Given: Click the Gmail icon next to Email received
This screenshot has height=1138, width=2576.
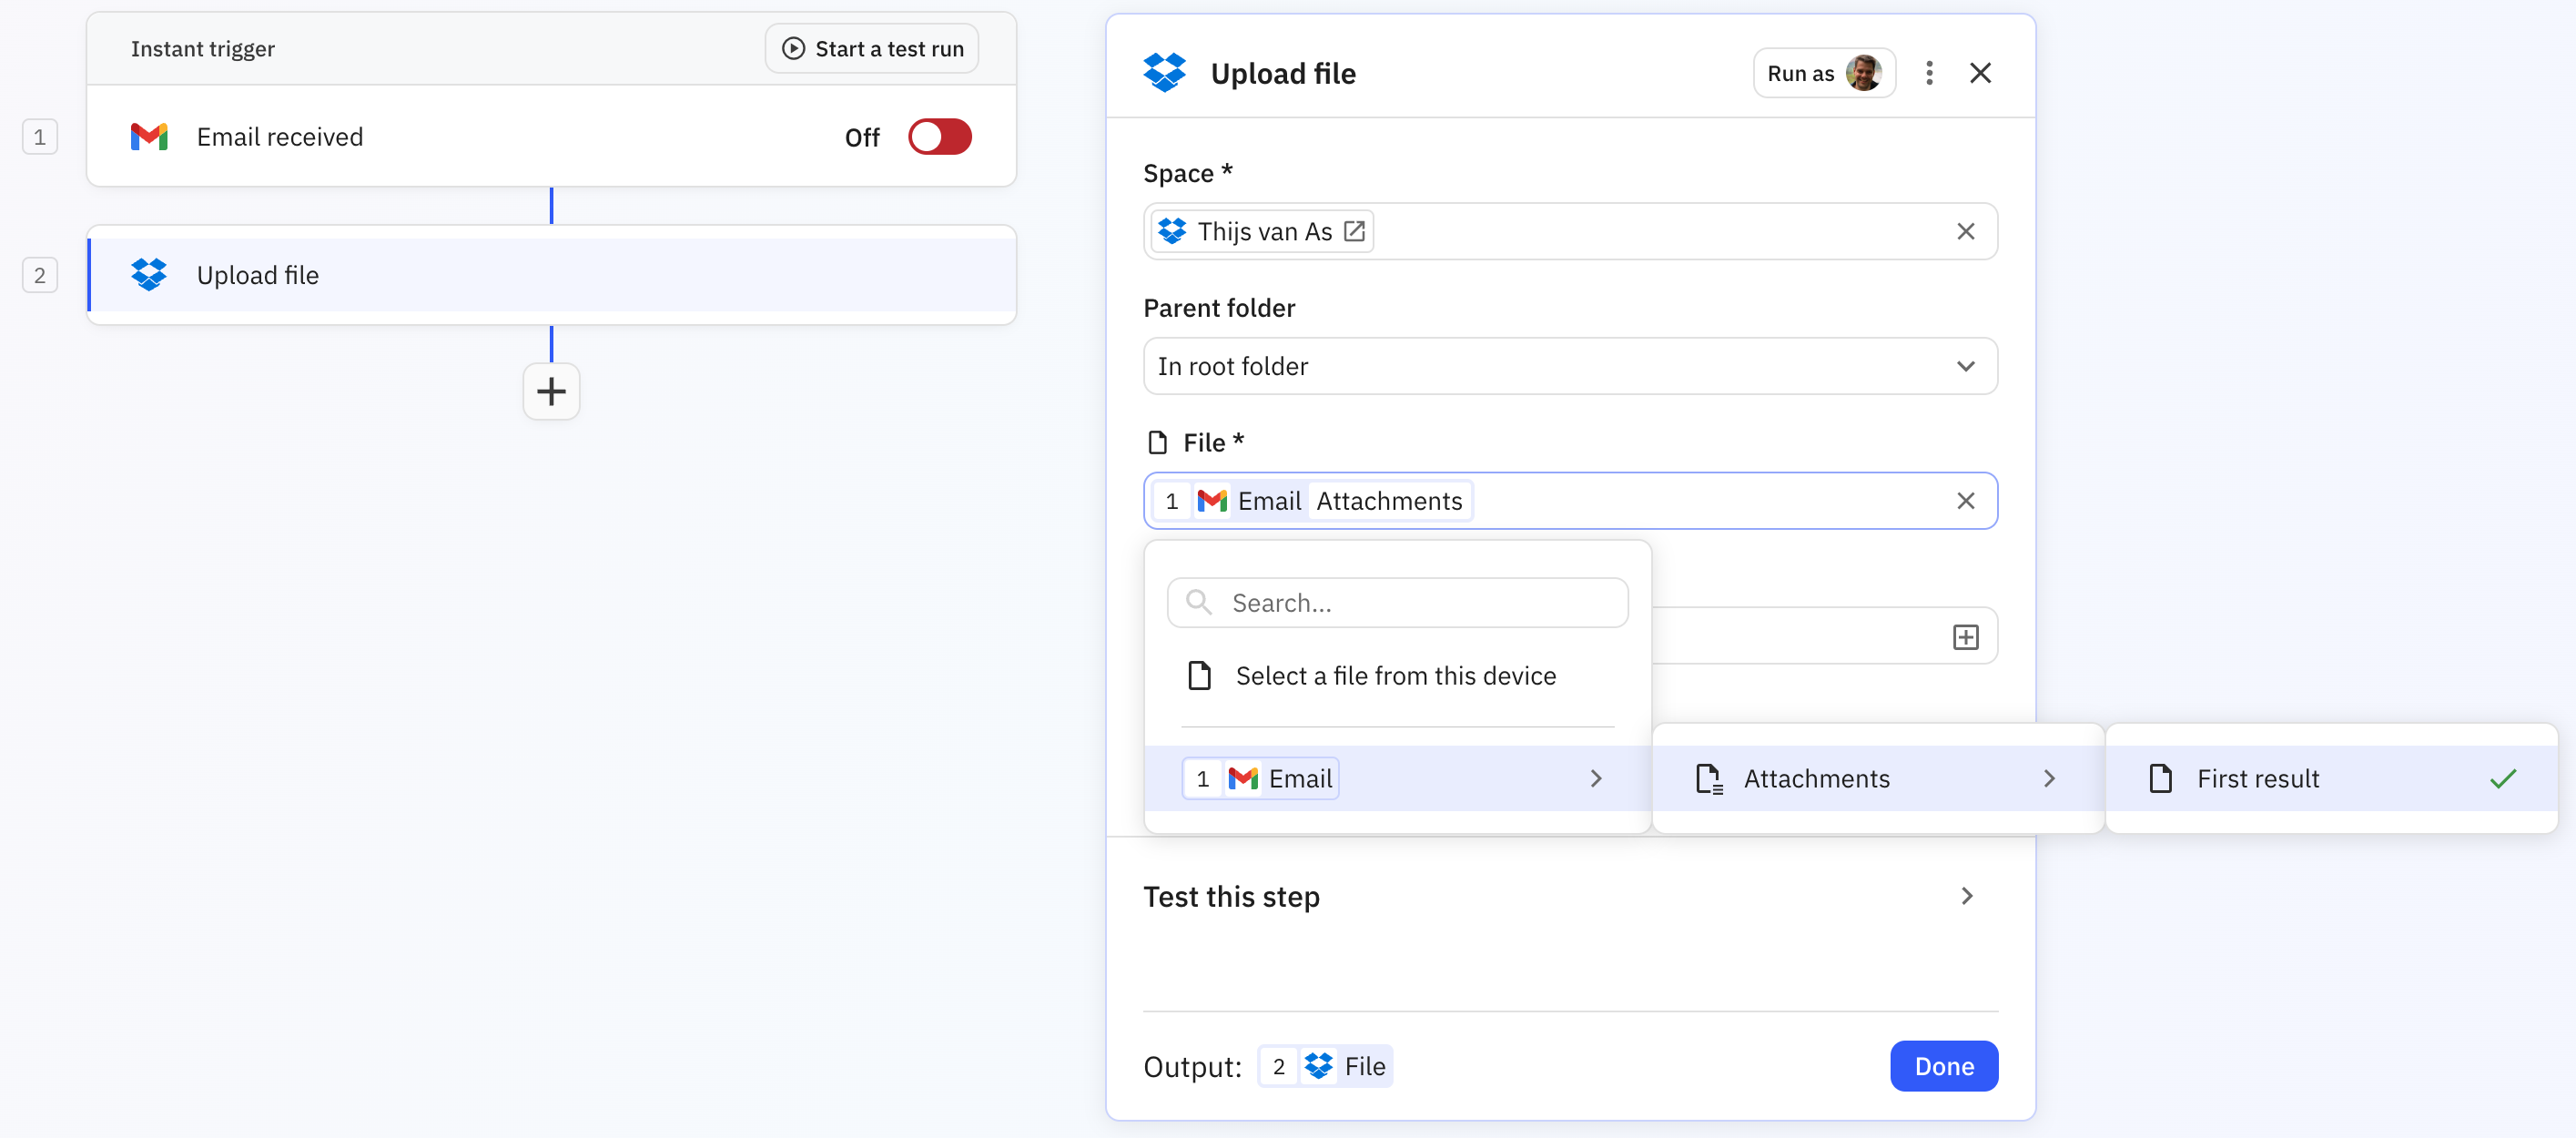Looking at the screenshot, I should pos(149,136).
